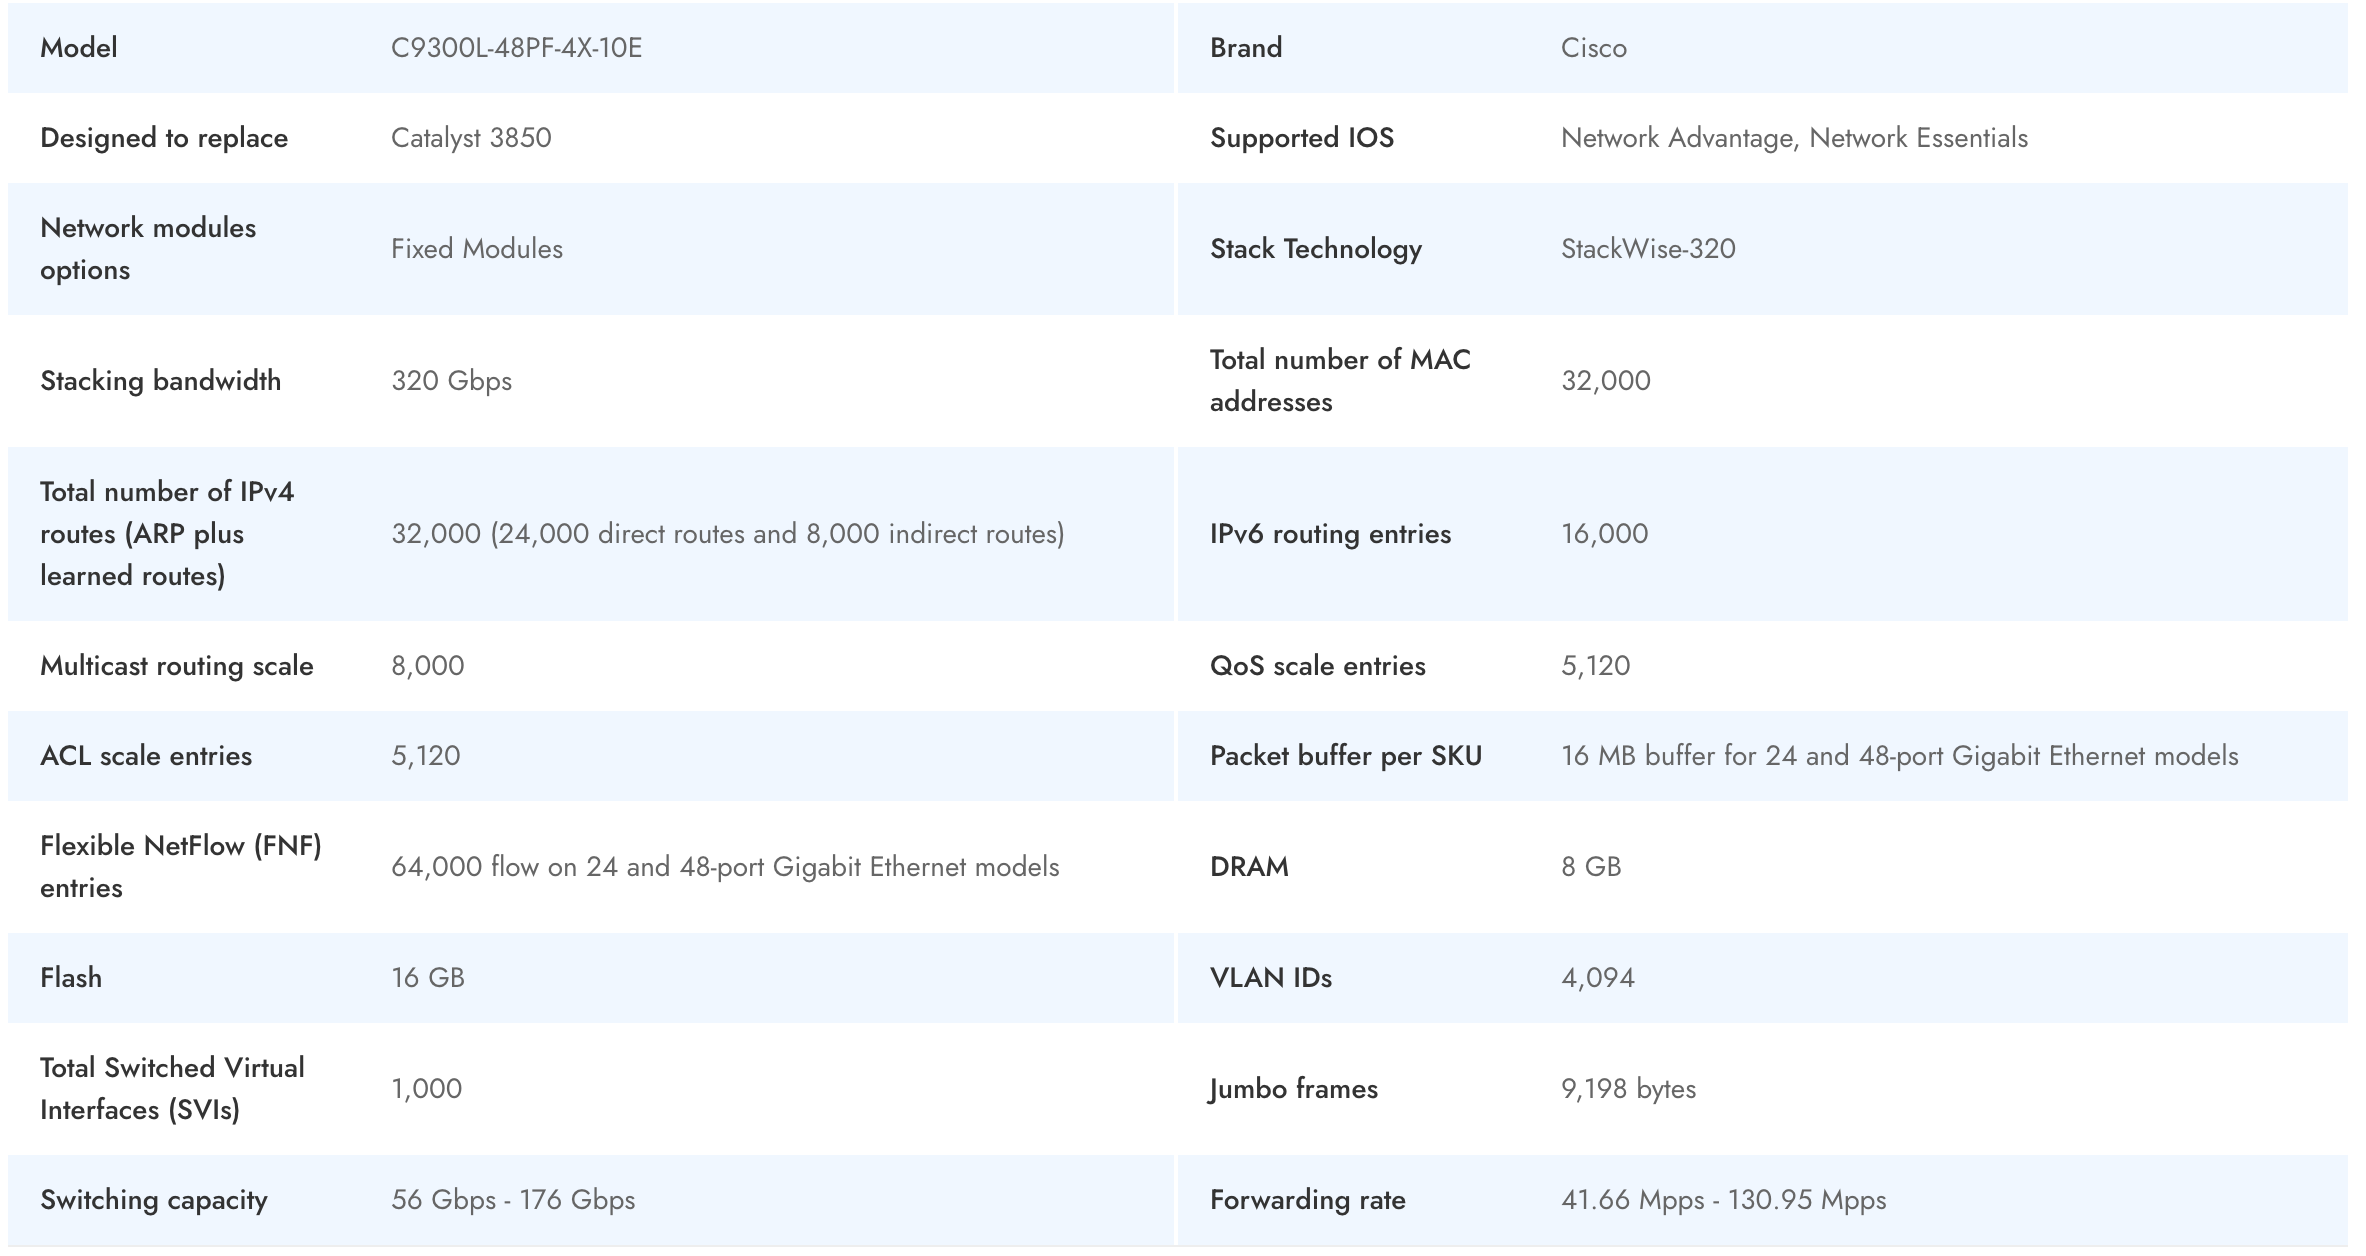Viewport: 2366px width, 1256px height.
Task: Click the Flexible NetFlow entries value
Action: coord(725,867)
